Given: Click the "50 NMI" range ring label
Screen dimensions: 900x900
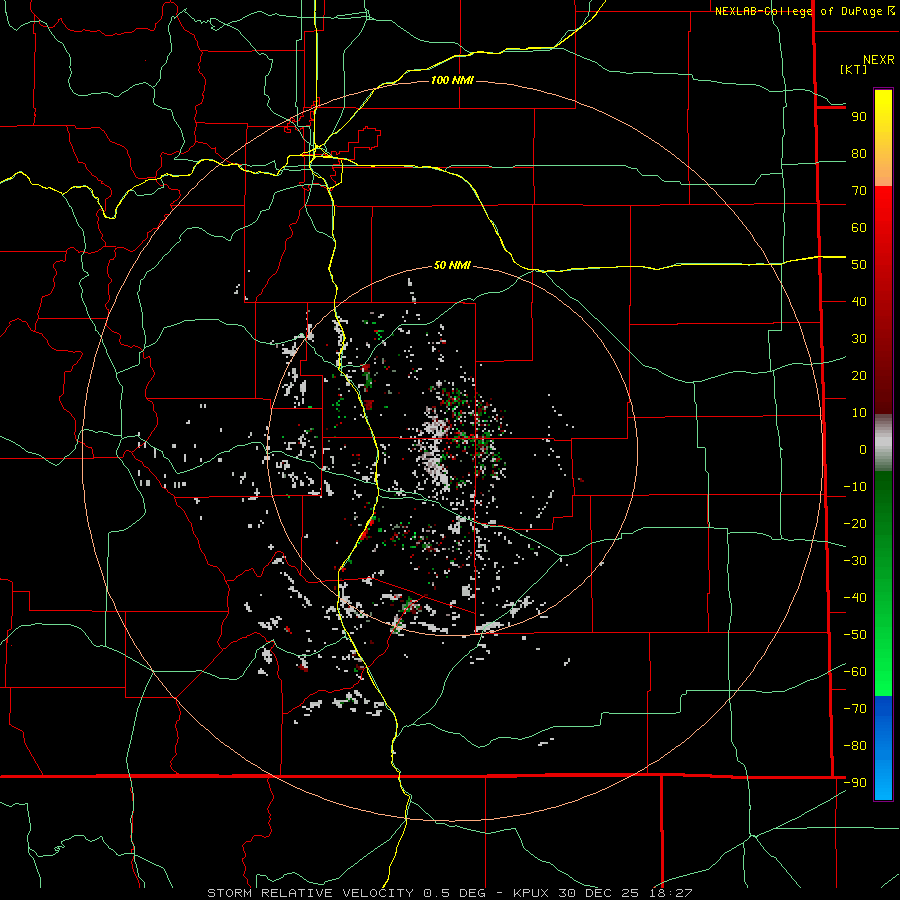Looking at the screenshot, I should point(452,265).
